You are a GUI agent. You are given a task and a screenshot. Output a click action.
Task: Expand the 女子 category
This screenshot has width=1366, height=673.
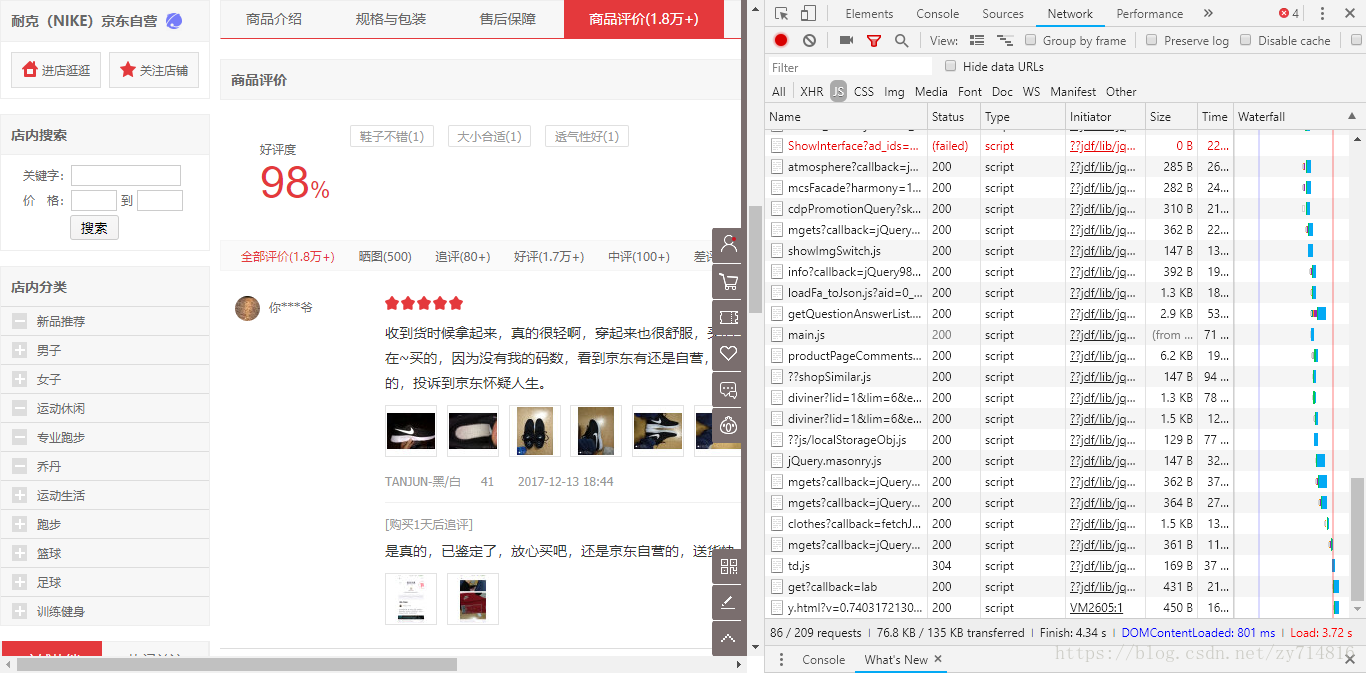pos(19,379)
